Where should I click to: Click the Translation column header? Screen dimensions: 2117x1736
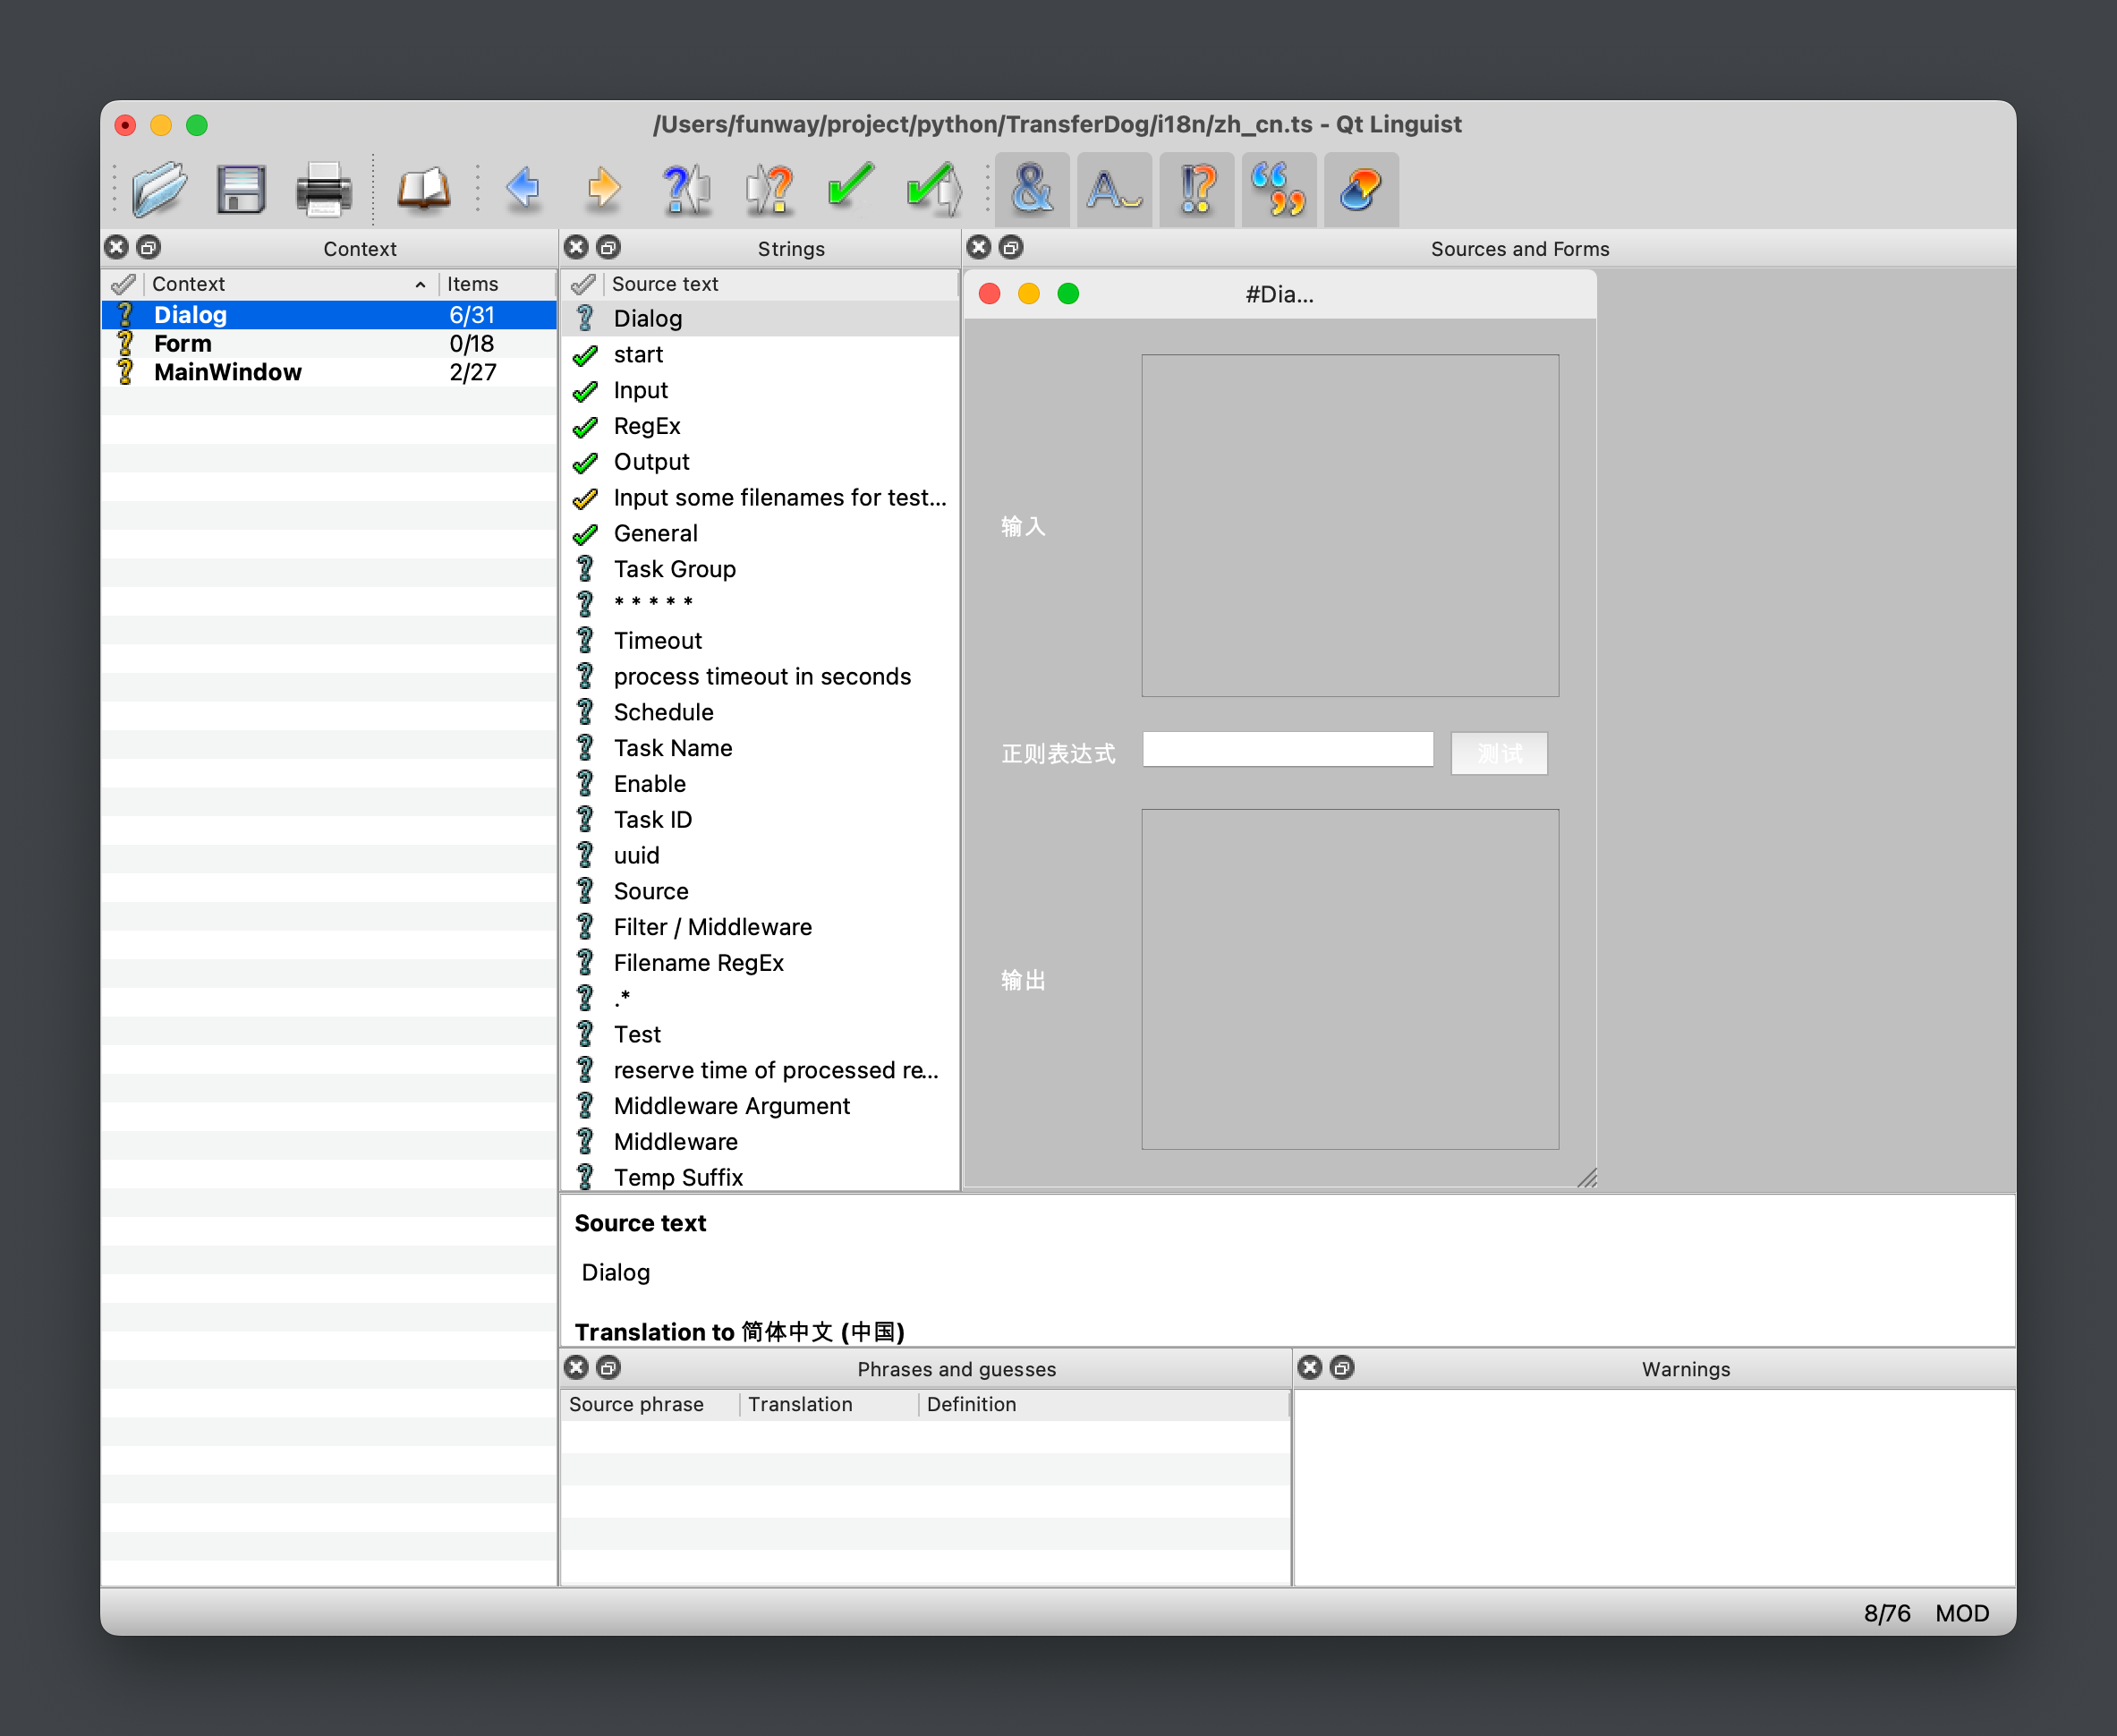point(800,1404)
